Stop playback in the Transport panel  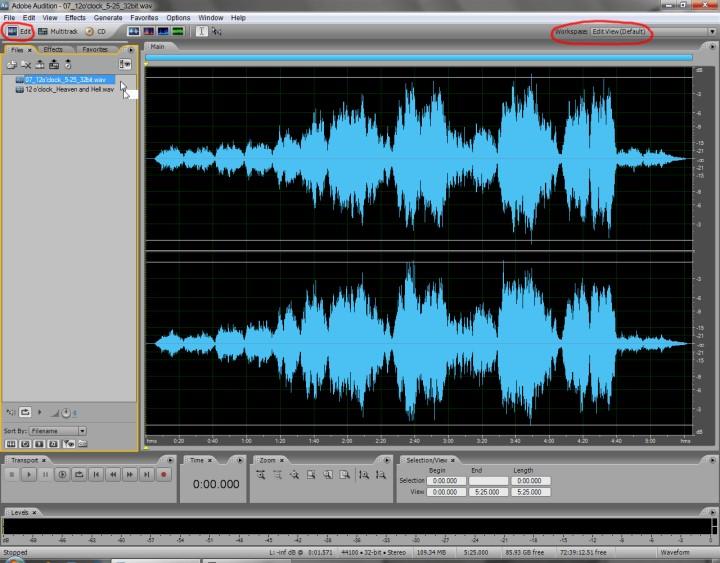12,474
